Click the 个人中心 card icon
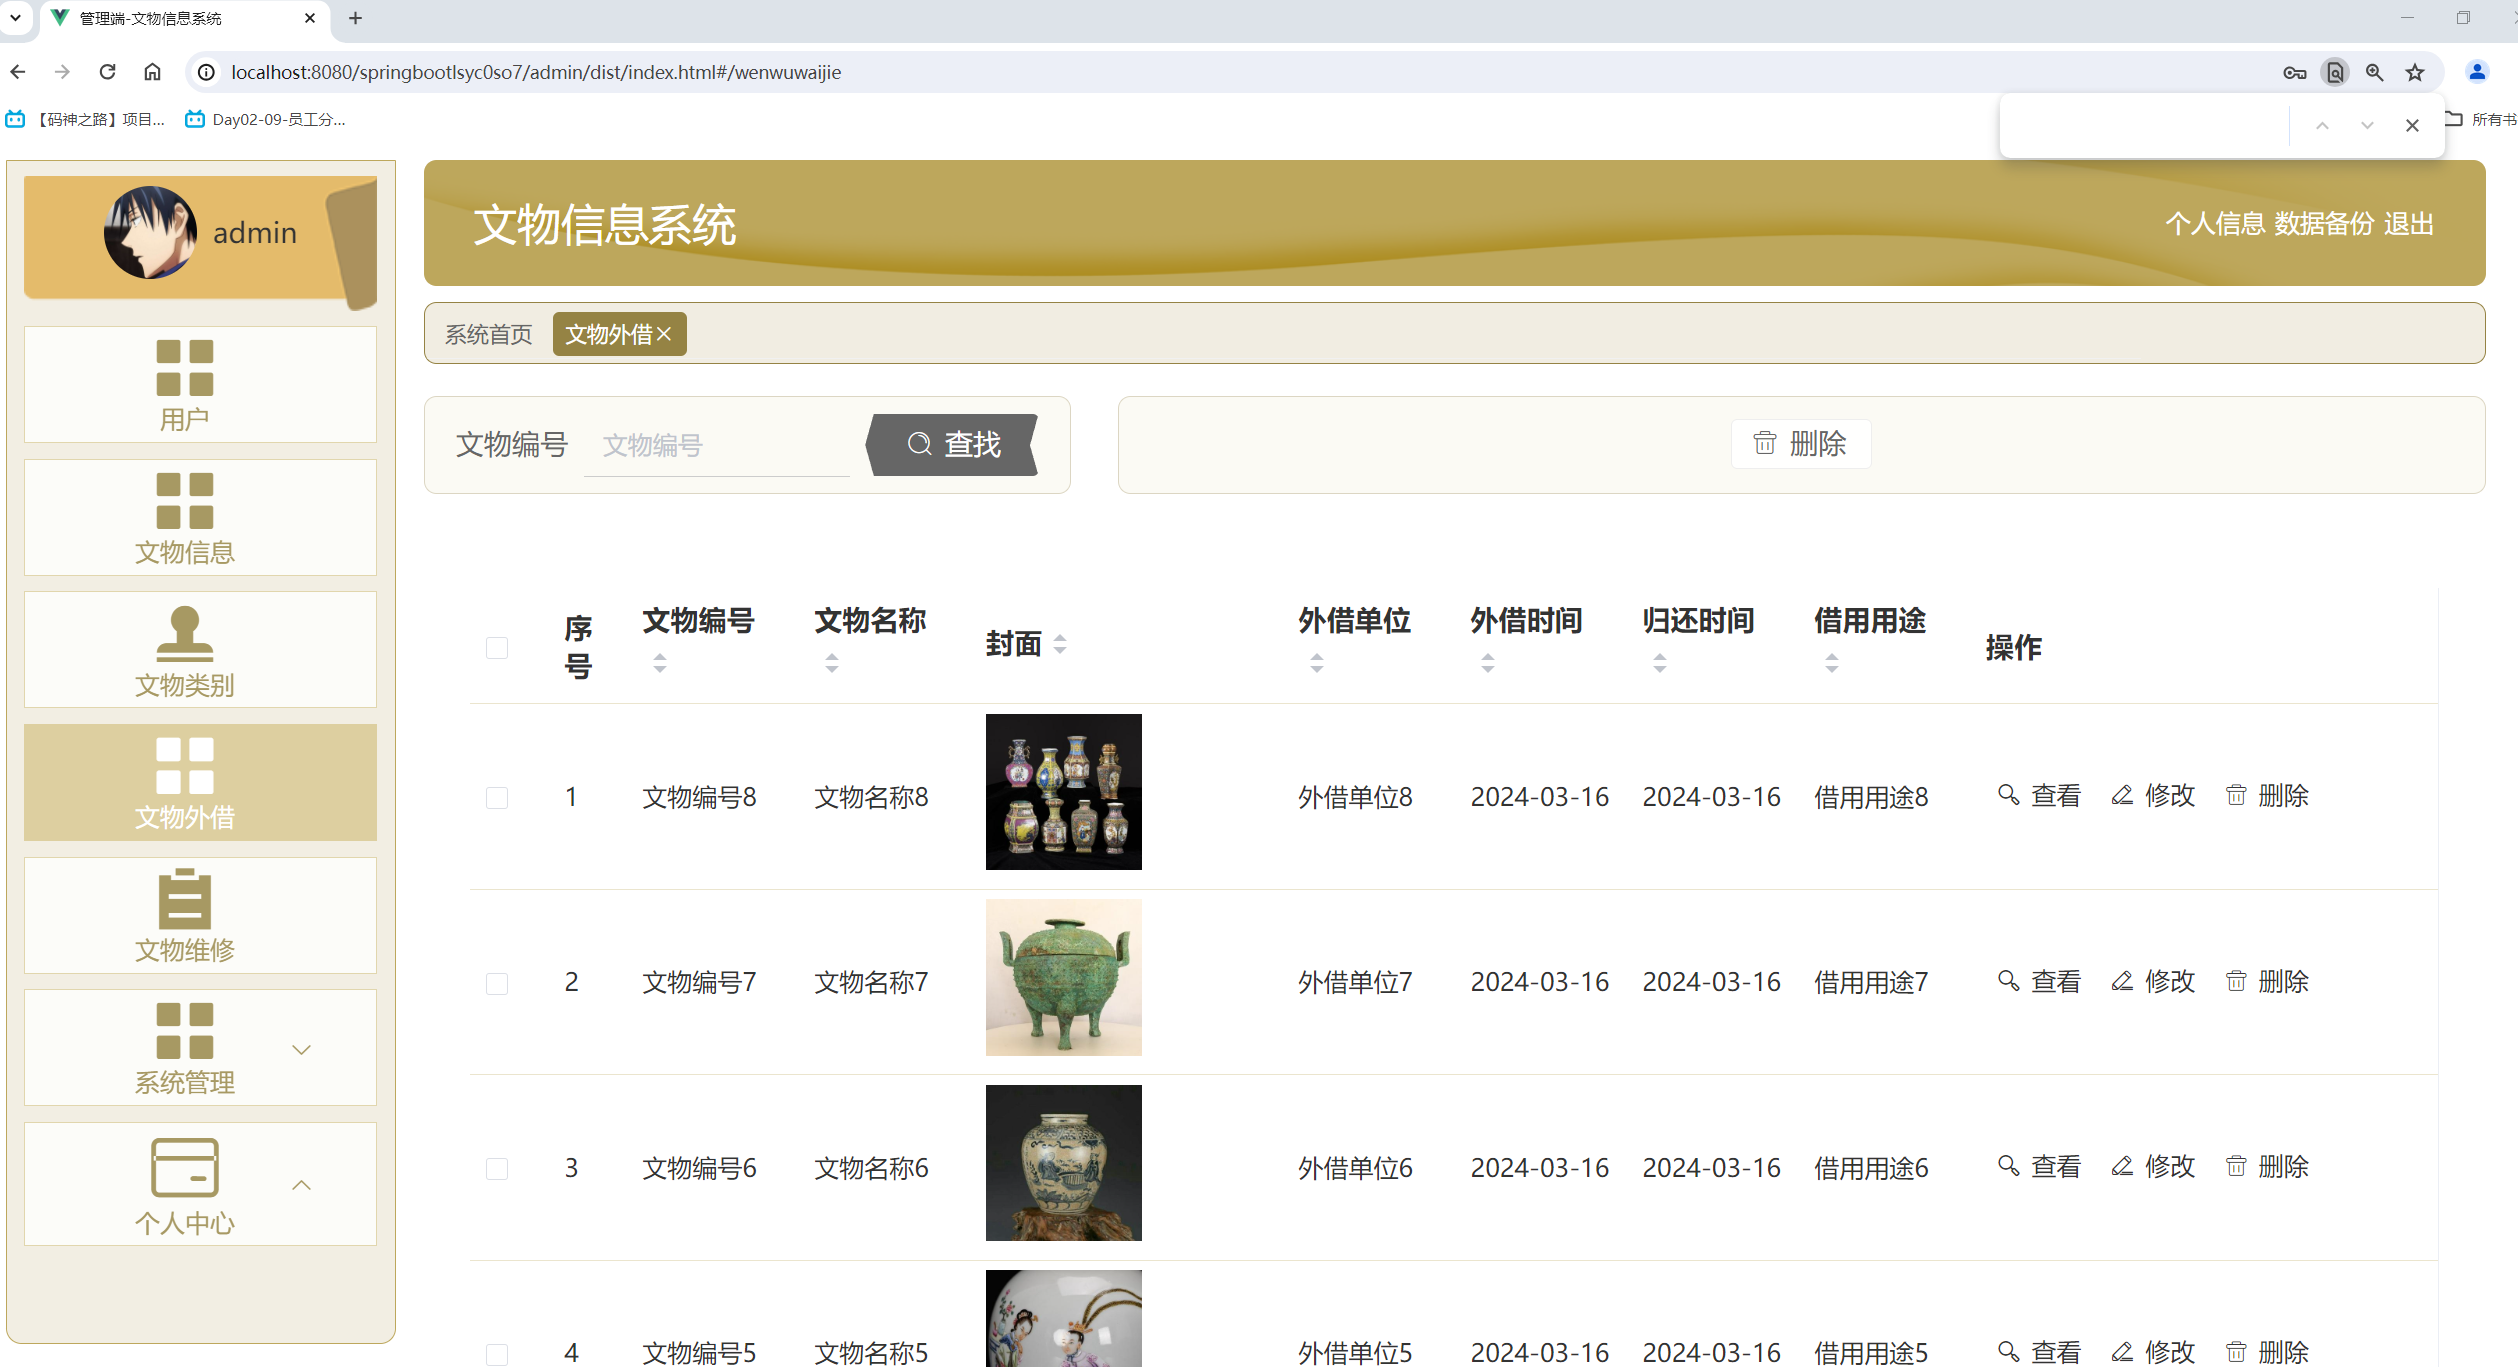This screenshot has height=1367, width=2518. (x=185, y=1167)
